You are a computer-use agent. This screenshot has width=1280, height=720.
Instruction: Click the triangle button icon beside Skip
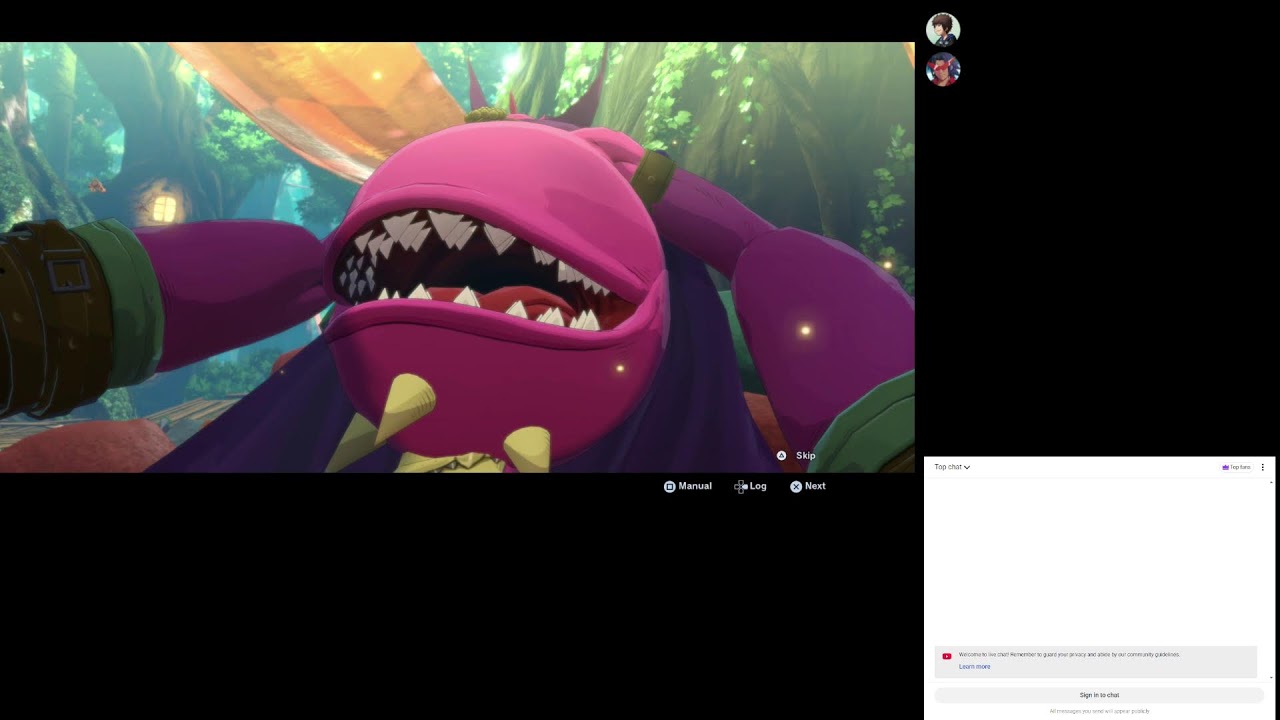click(x=782, y=456)
